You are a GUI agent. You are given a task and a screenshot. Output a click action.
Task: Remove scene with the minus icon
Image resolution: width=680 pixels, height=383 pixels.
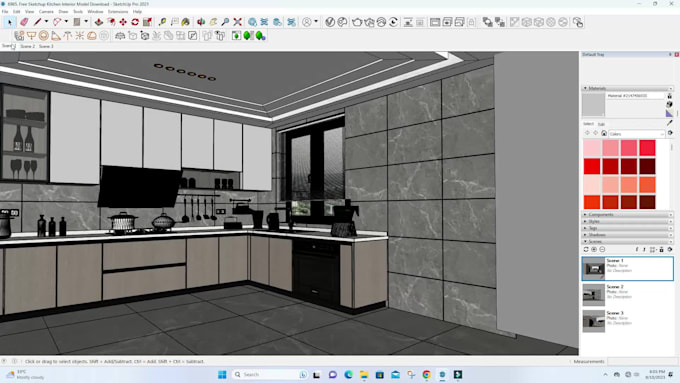tap(602, 249)
